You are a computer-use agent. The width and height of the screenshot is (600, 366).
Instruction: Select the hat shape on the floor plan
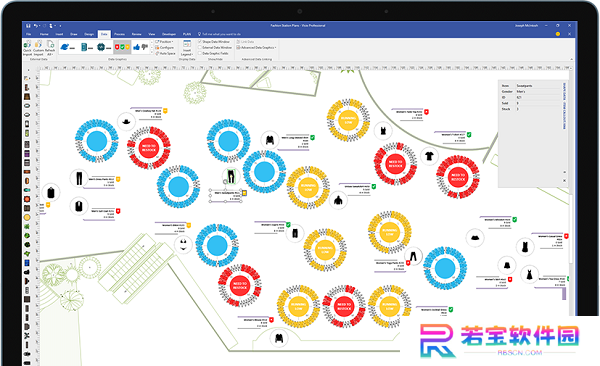click(x=126, y=122)
